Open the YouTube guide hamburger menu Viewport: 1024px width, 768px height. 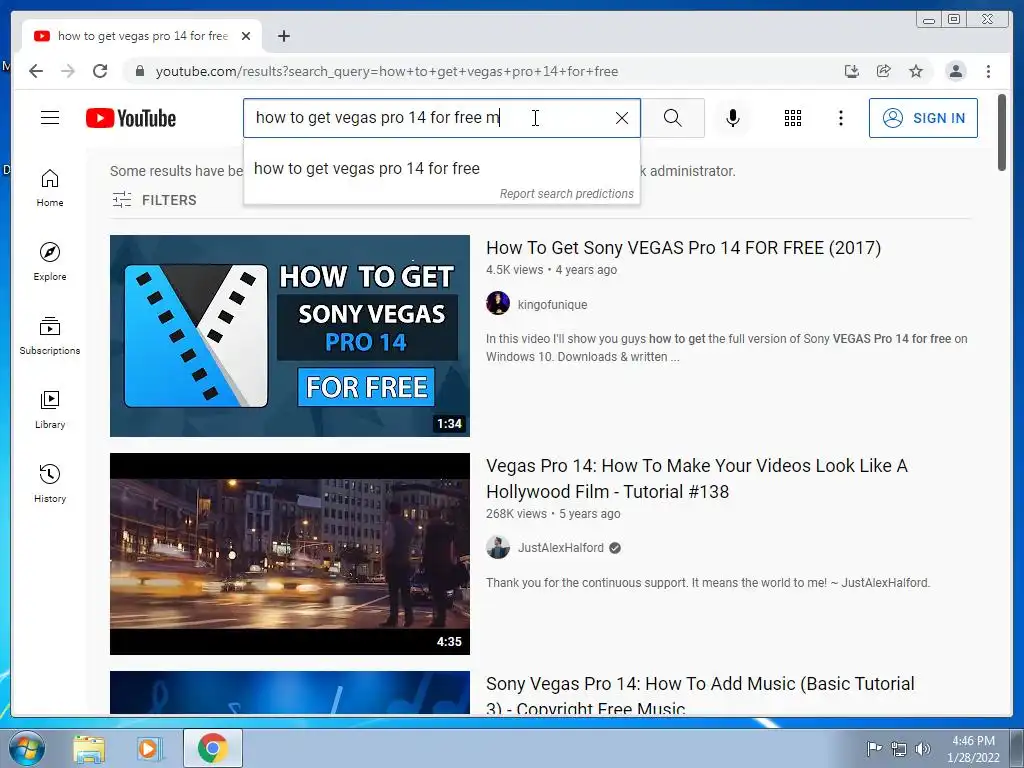coord(50,118)
